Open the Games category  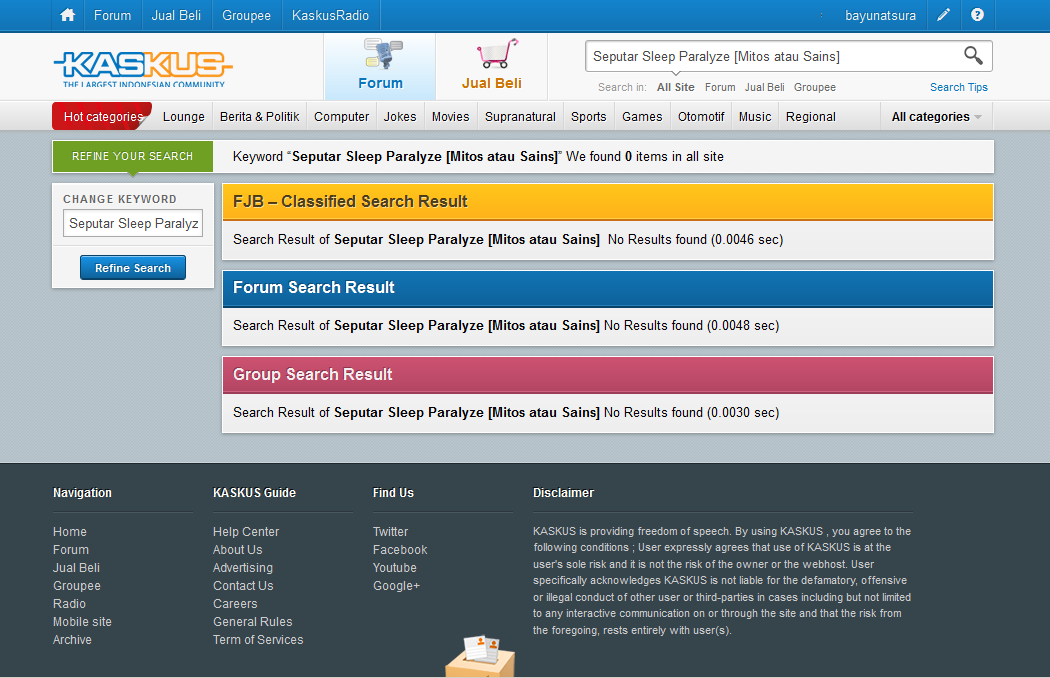(x=642, y=117)
